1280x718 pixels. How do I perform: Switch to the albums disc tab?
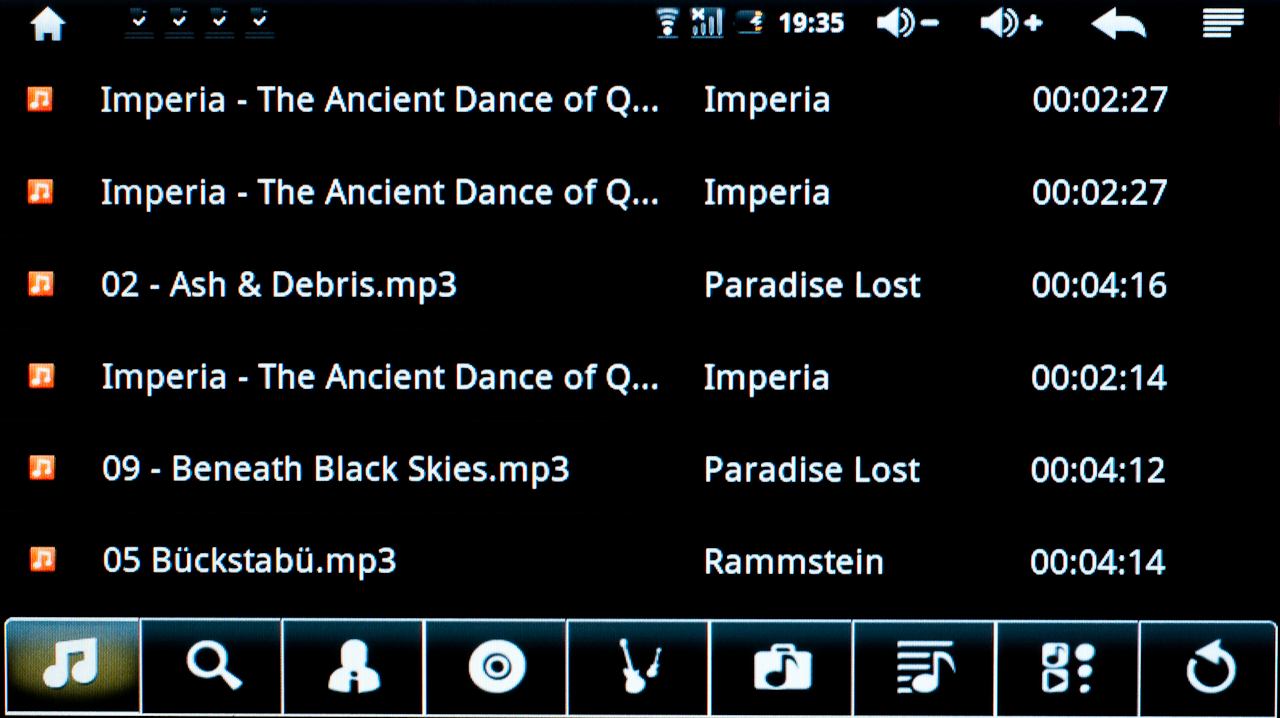[496, 666]
